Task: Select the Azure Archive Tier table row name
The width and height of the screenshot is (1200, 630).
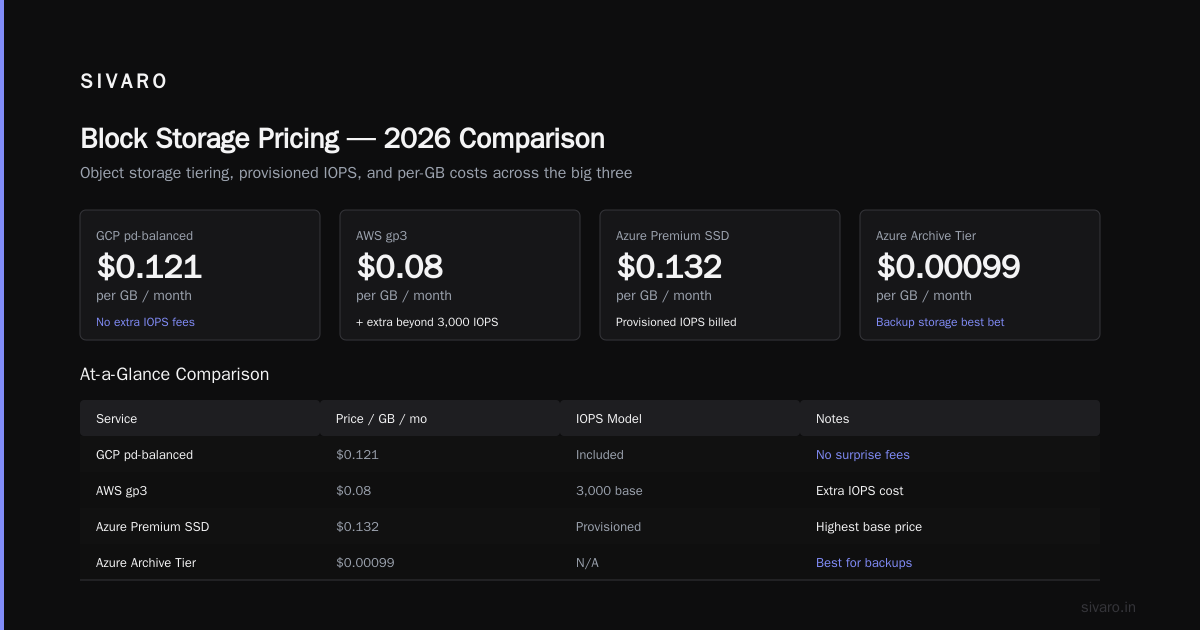Action: coord(146,562)
